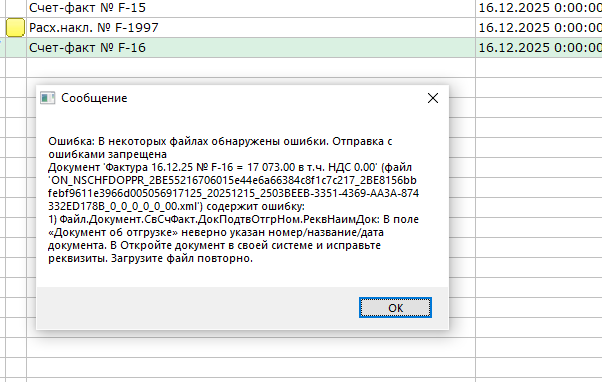This screenshot has width=602, height=382.
Task: Click the error message text in dialog
Action: click(x=233, y=200)
